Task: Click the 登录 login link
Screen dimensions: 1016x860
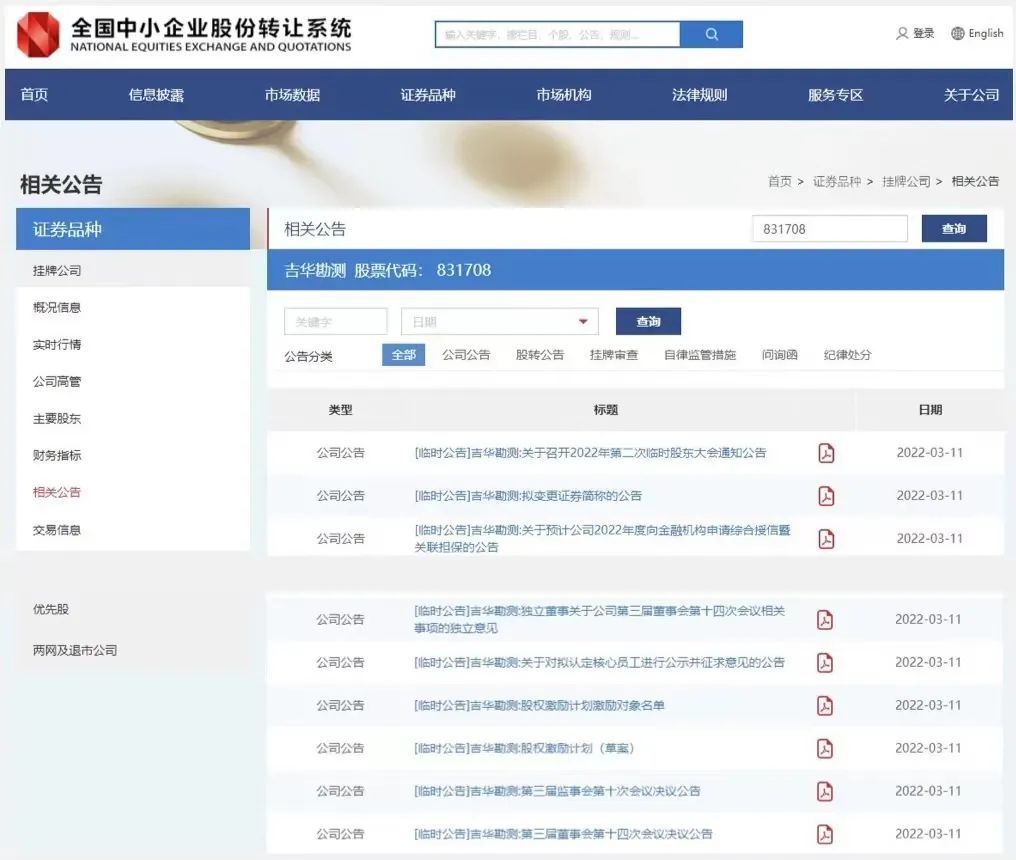Action: [x=923, y=33]
